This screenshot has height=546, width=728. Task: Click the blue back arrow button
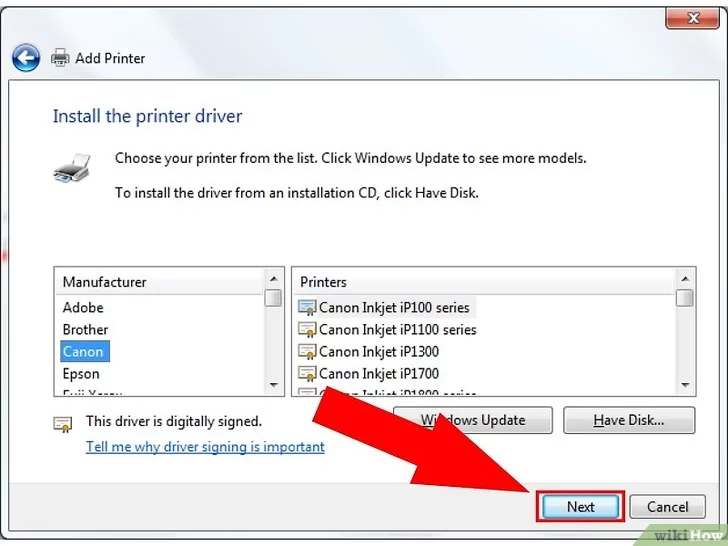click(26, 58)
